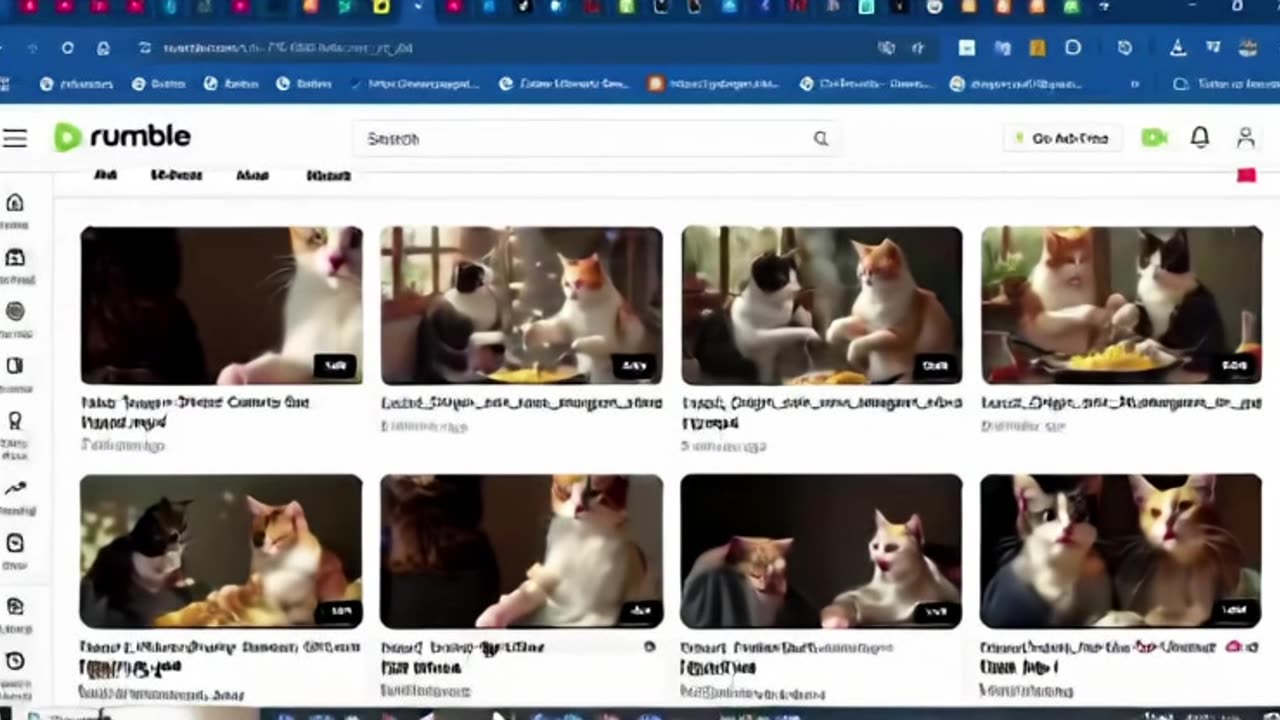Click the lightbulb-shaped sidebar icon
Viewport: 1280px width, 720px height.
coord(15,421)
